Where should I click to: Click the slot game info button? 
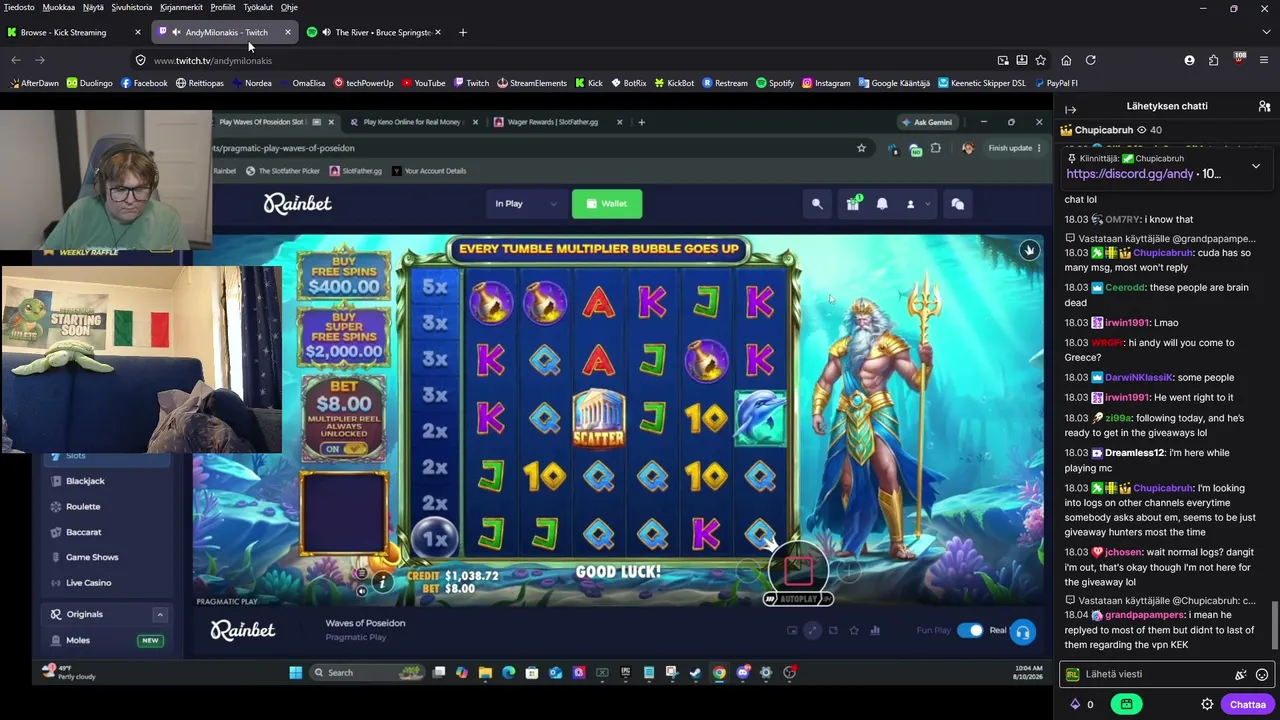tap(382, 581)
